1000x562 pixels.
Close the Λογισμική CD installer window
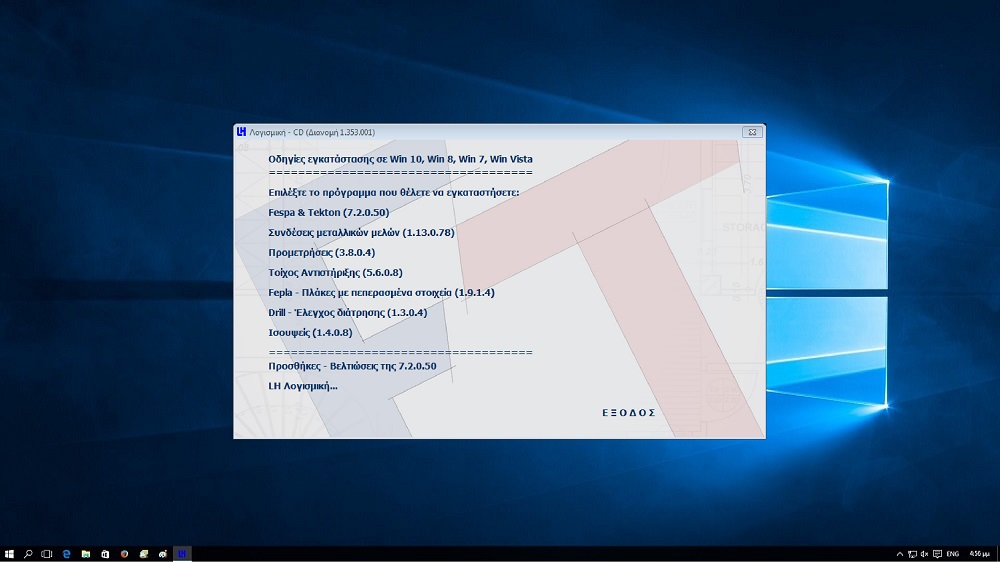[752, 132]
